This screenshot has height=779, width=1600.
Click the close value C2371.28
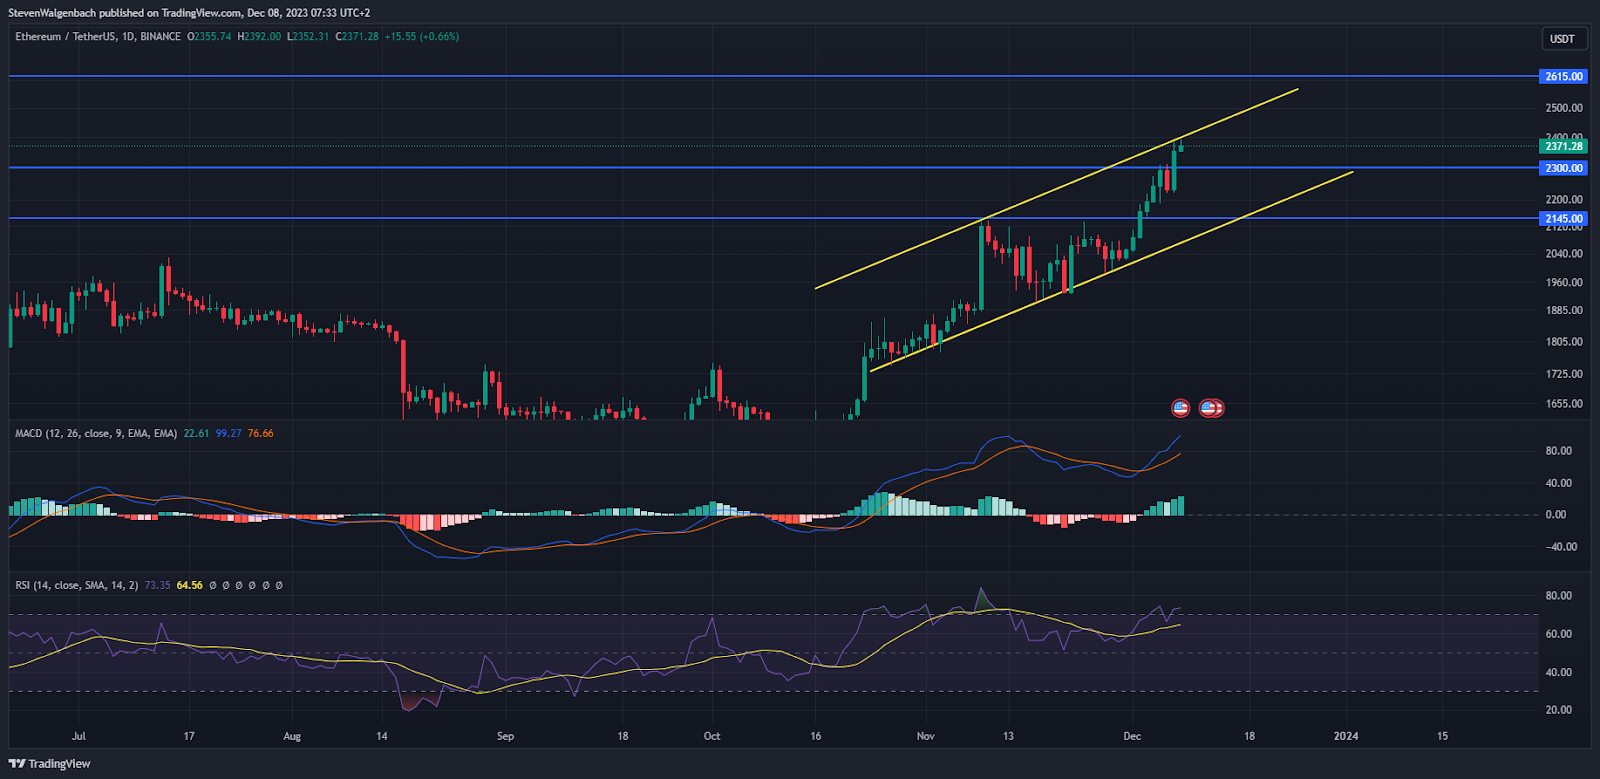click(357, 37)
